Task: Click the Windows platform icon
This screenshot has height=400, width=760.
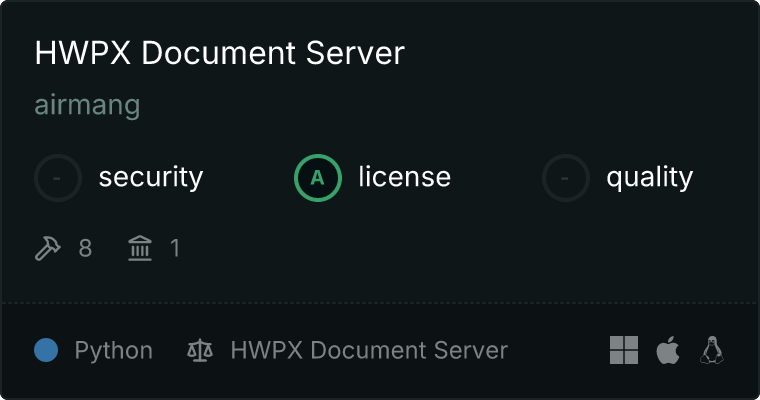Action: 624,350
